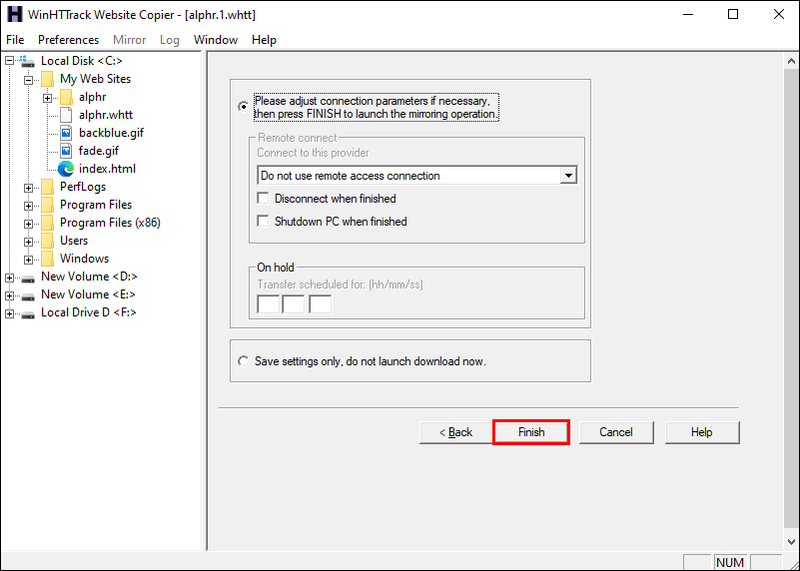800x571 pixels.
Task: Click the Program Files (x86) folder icon
Action: coord(47,222)
